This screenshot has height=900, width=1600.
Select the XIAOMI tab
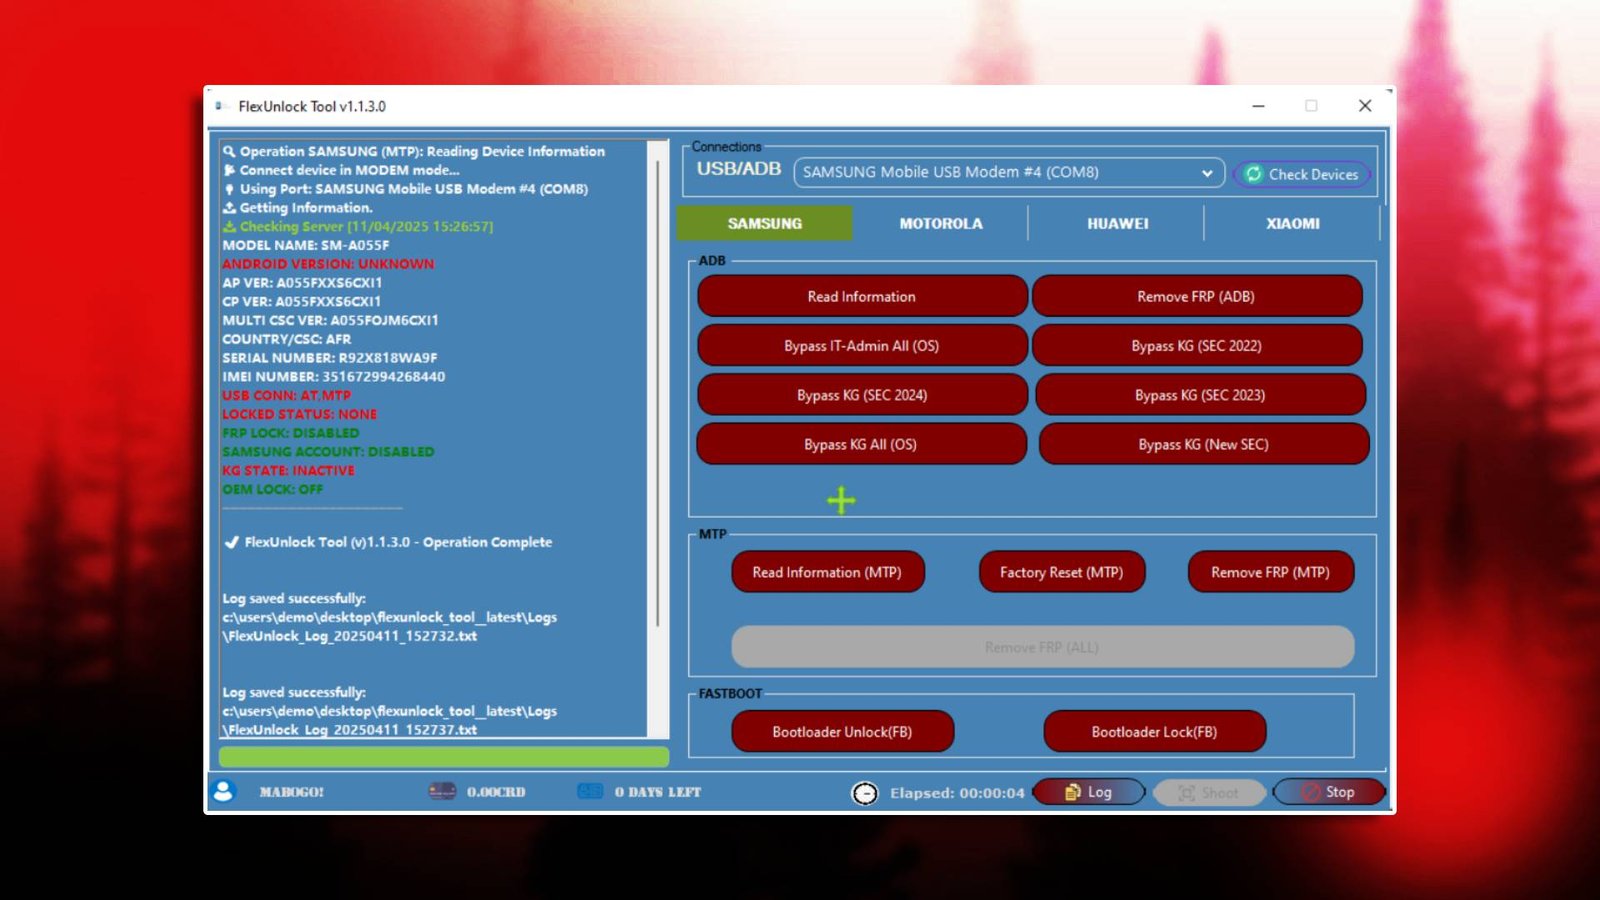click(1291, 223)
